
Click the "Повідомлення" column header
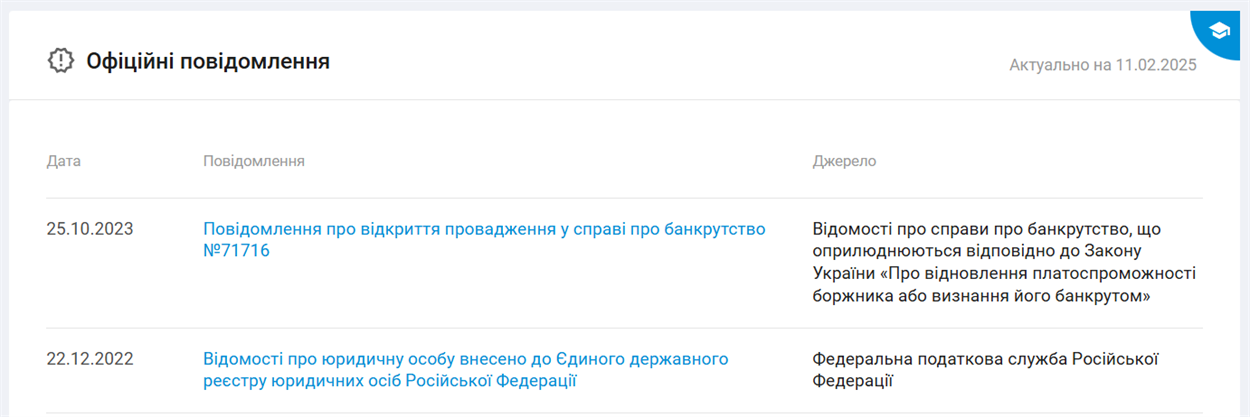click(254, 161)
